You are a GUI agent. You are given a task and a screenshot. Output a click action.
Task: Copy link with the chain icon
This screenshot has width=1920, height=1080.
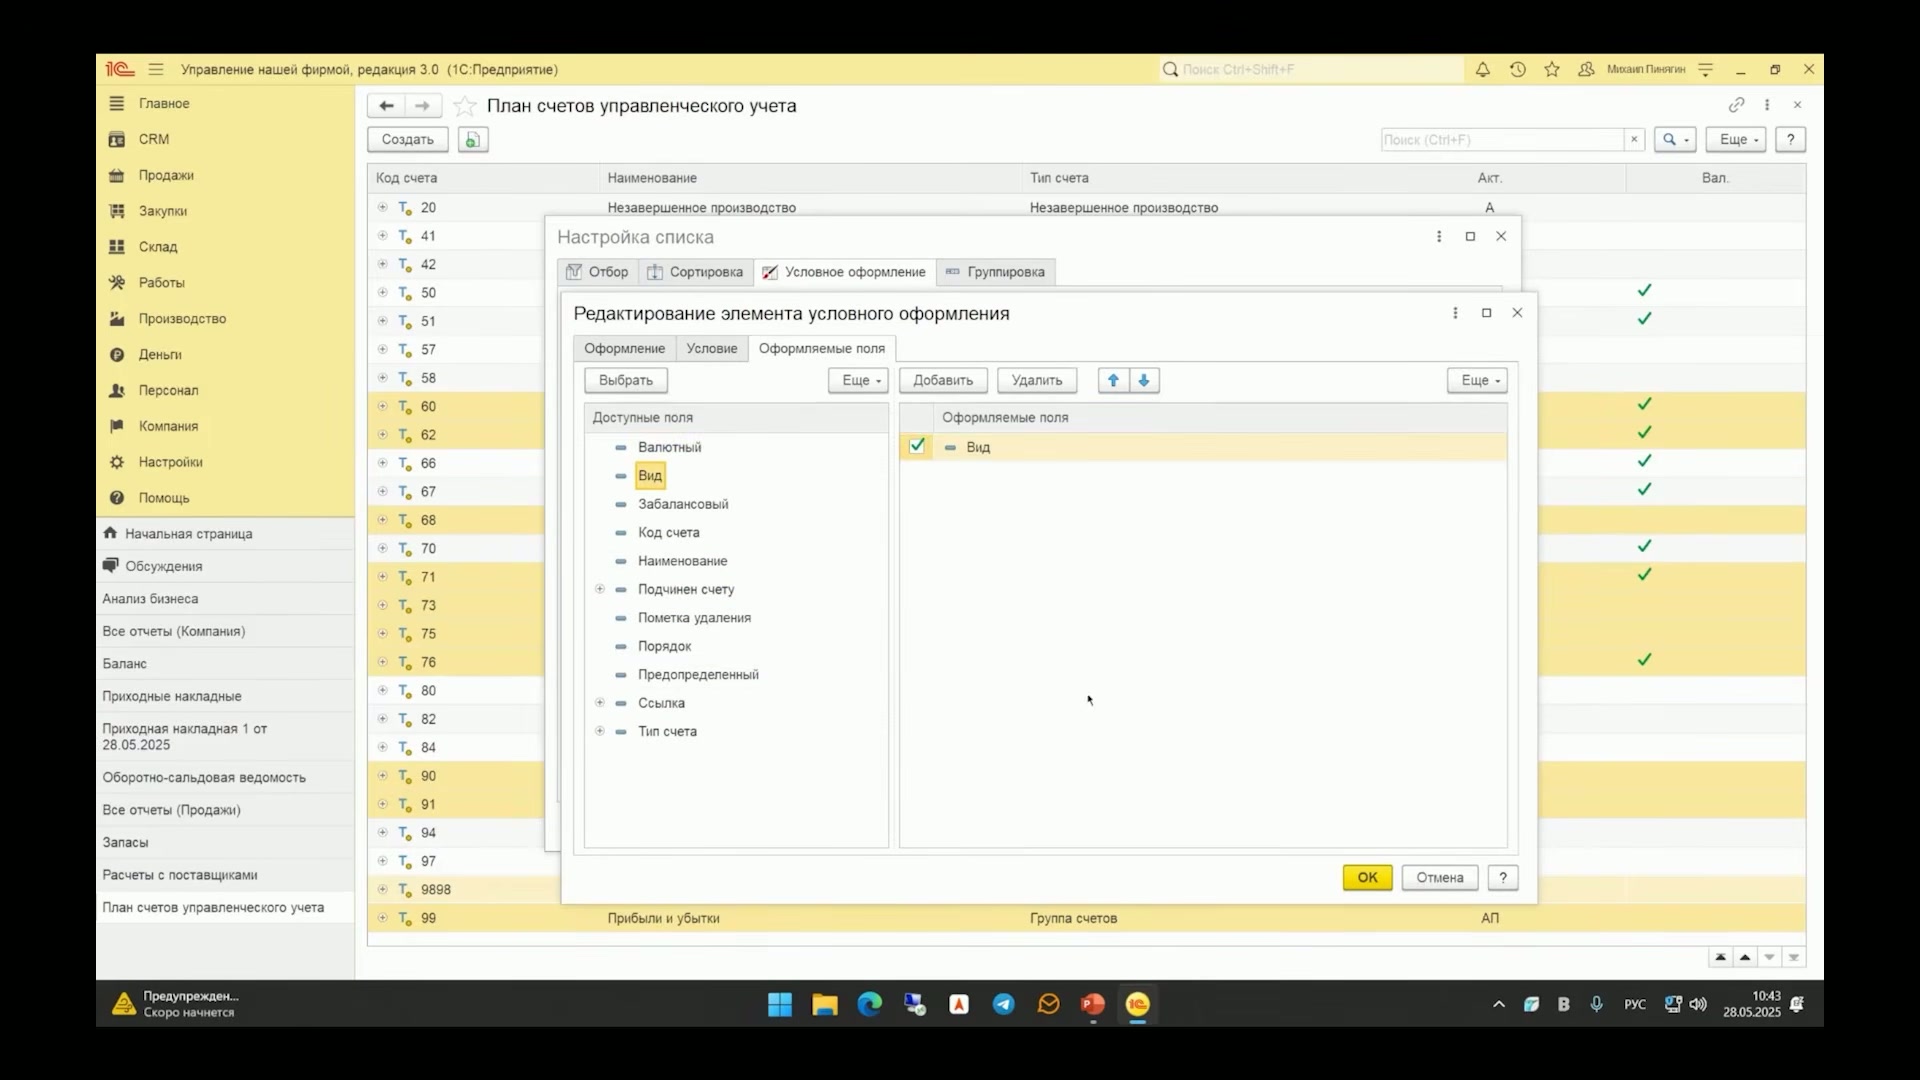point(1736,105)
